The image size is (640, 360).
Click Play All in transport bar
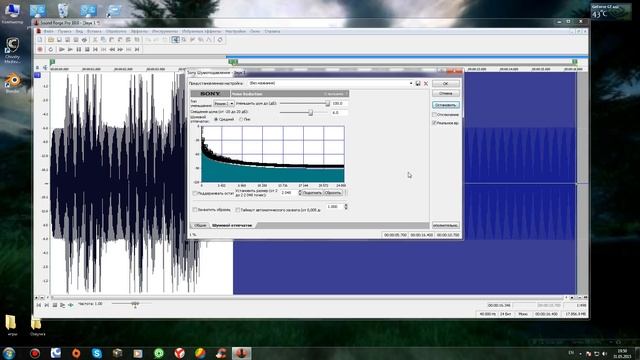(61, 49)
